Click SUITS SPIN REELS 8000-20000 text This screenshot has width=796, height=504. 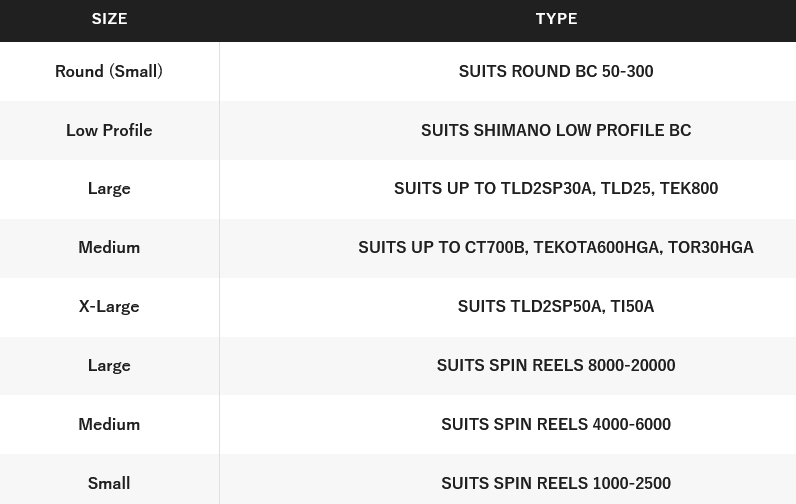[556, 365]
